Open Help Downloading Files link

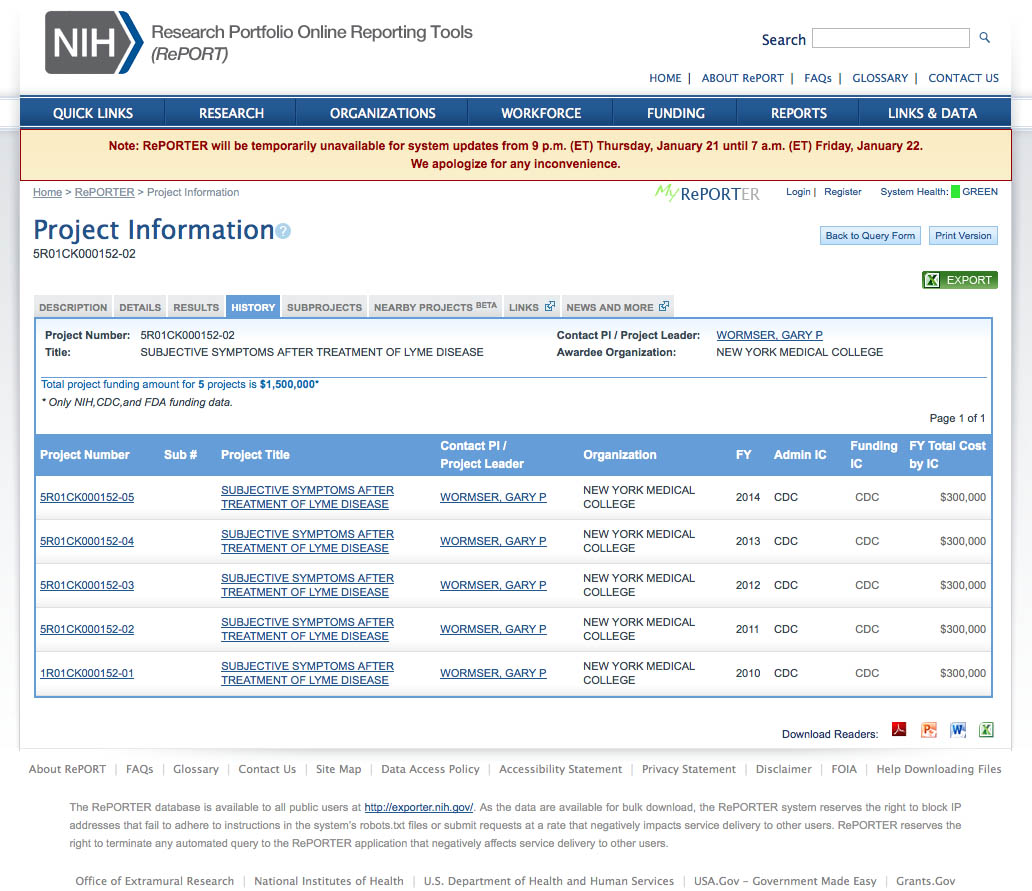click(939, 769)
